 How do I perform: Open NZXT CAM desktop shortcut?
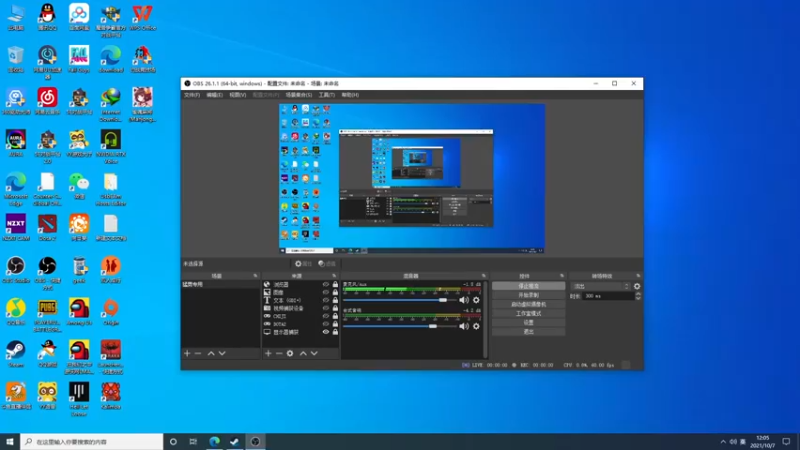16,228
